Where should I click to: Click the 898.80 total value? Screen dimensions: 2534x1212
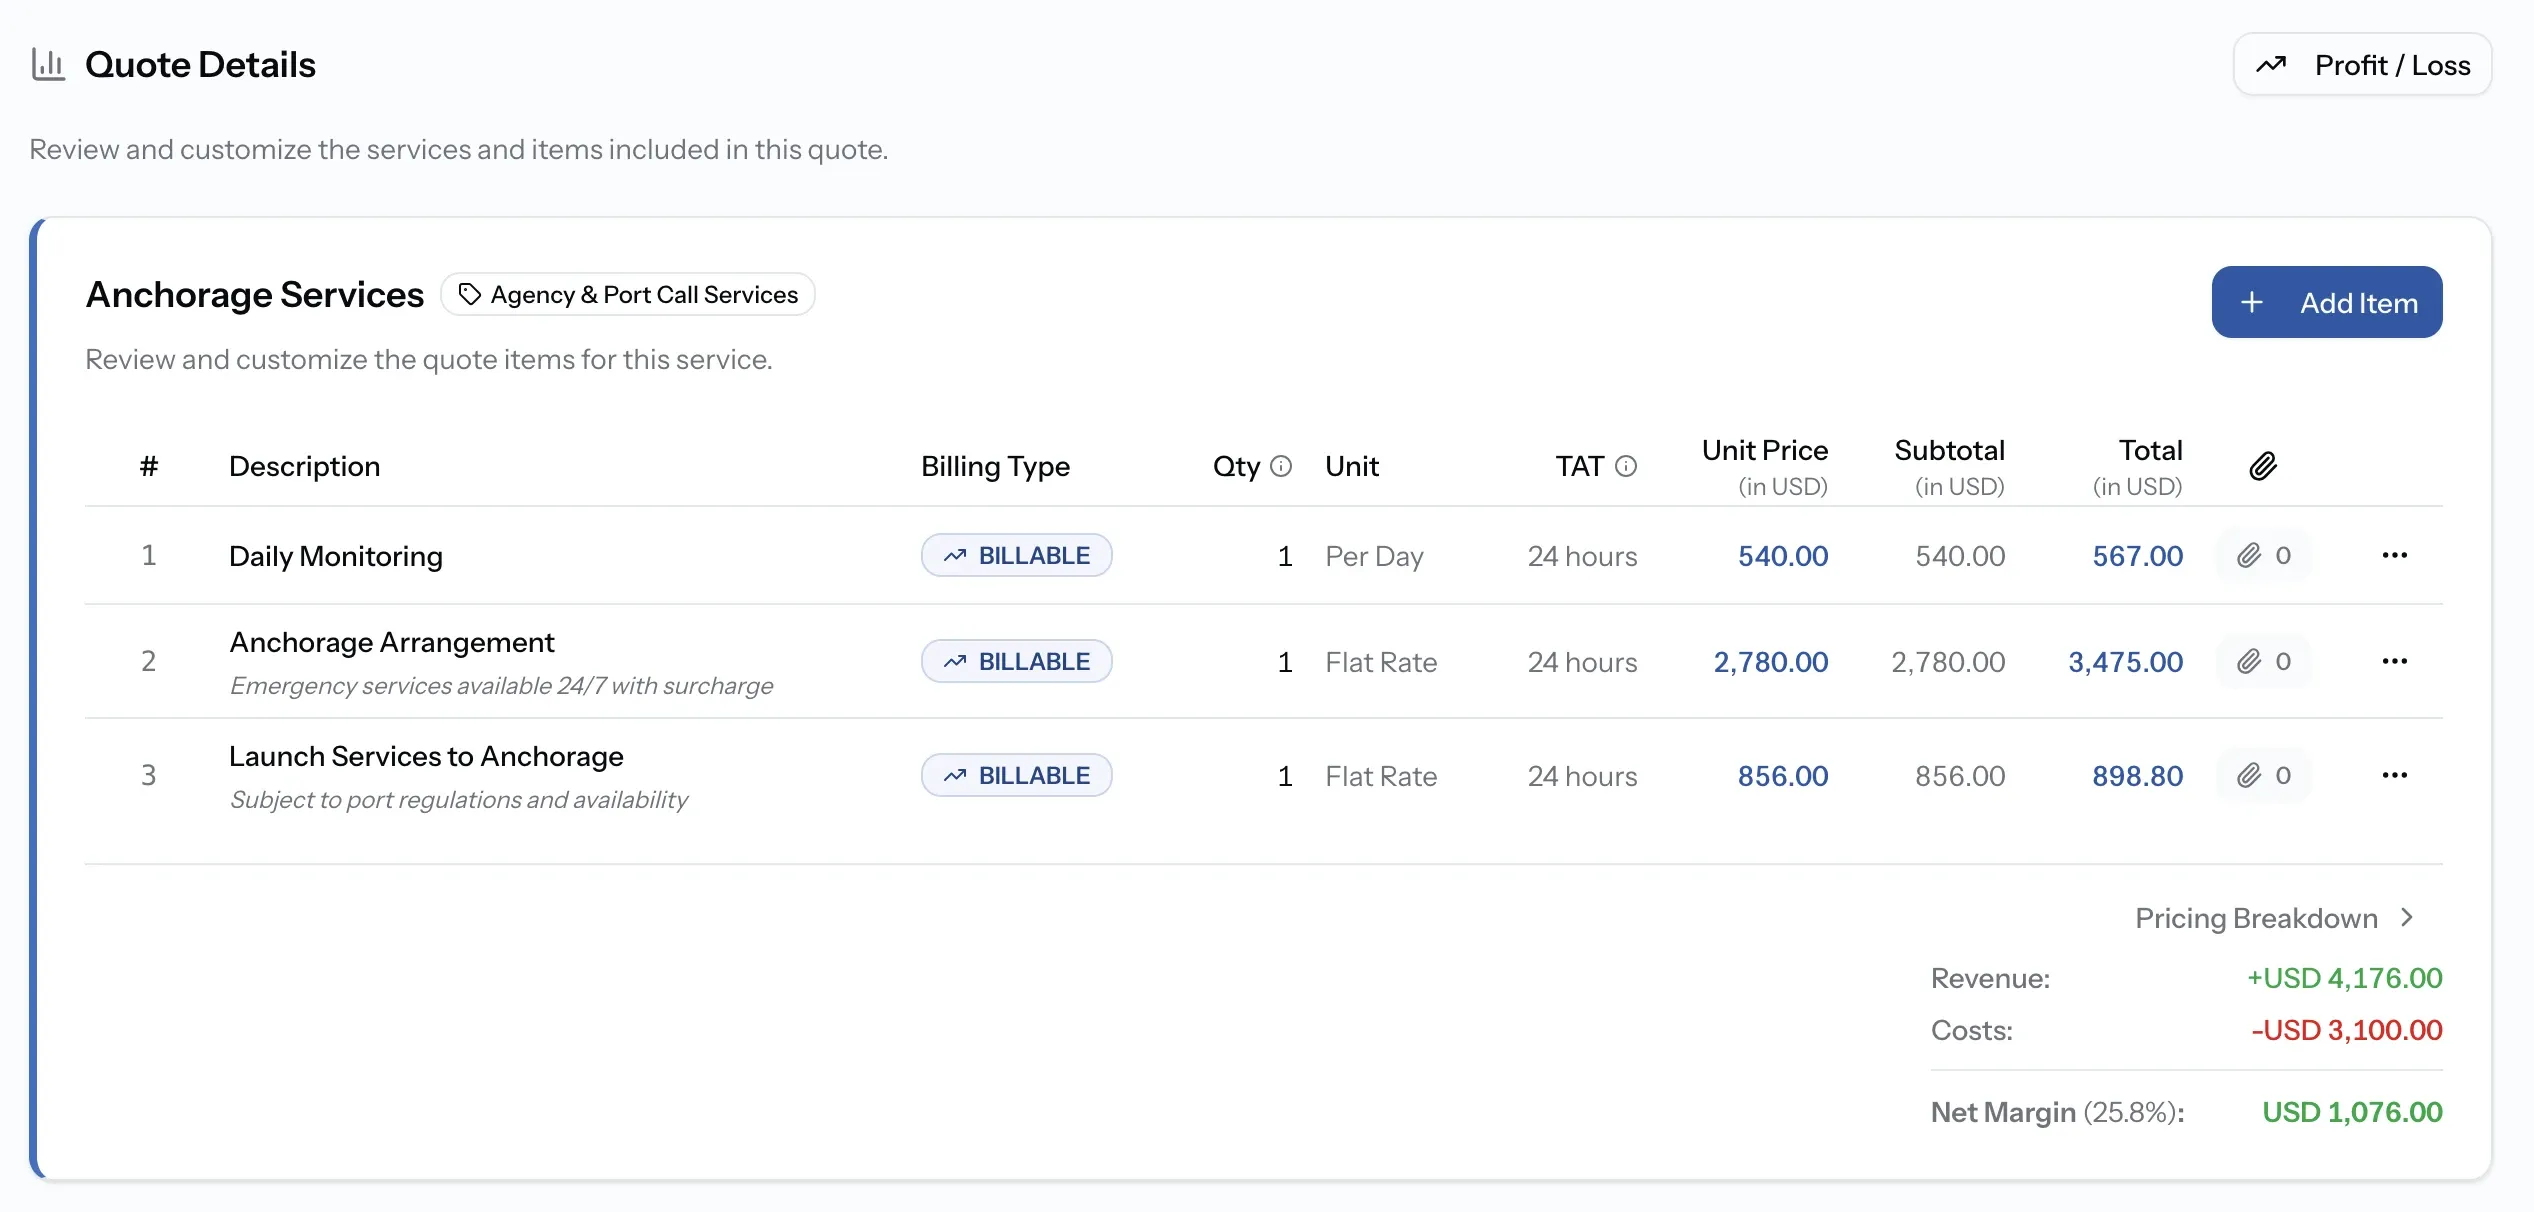[x=2138, y=776]
